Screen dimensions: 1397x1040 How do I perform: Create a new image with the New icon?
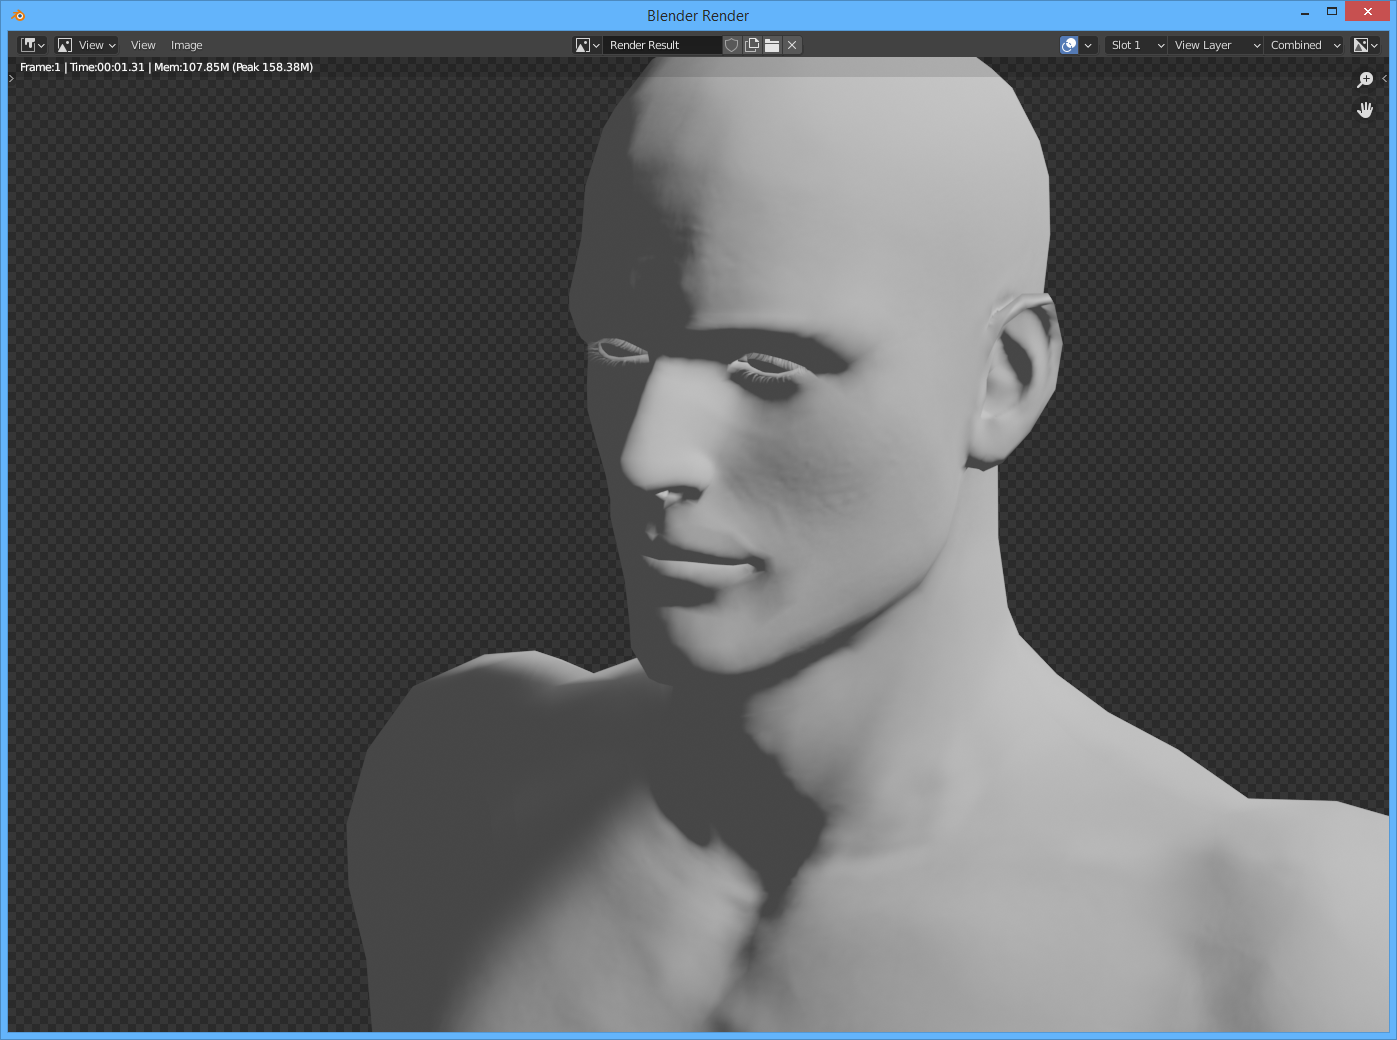(751, 44)
